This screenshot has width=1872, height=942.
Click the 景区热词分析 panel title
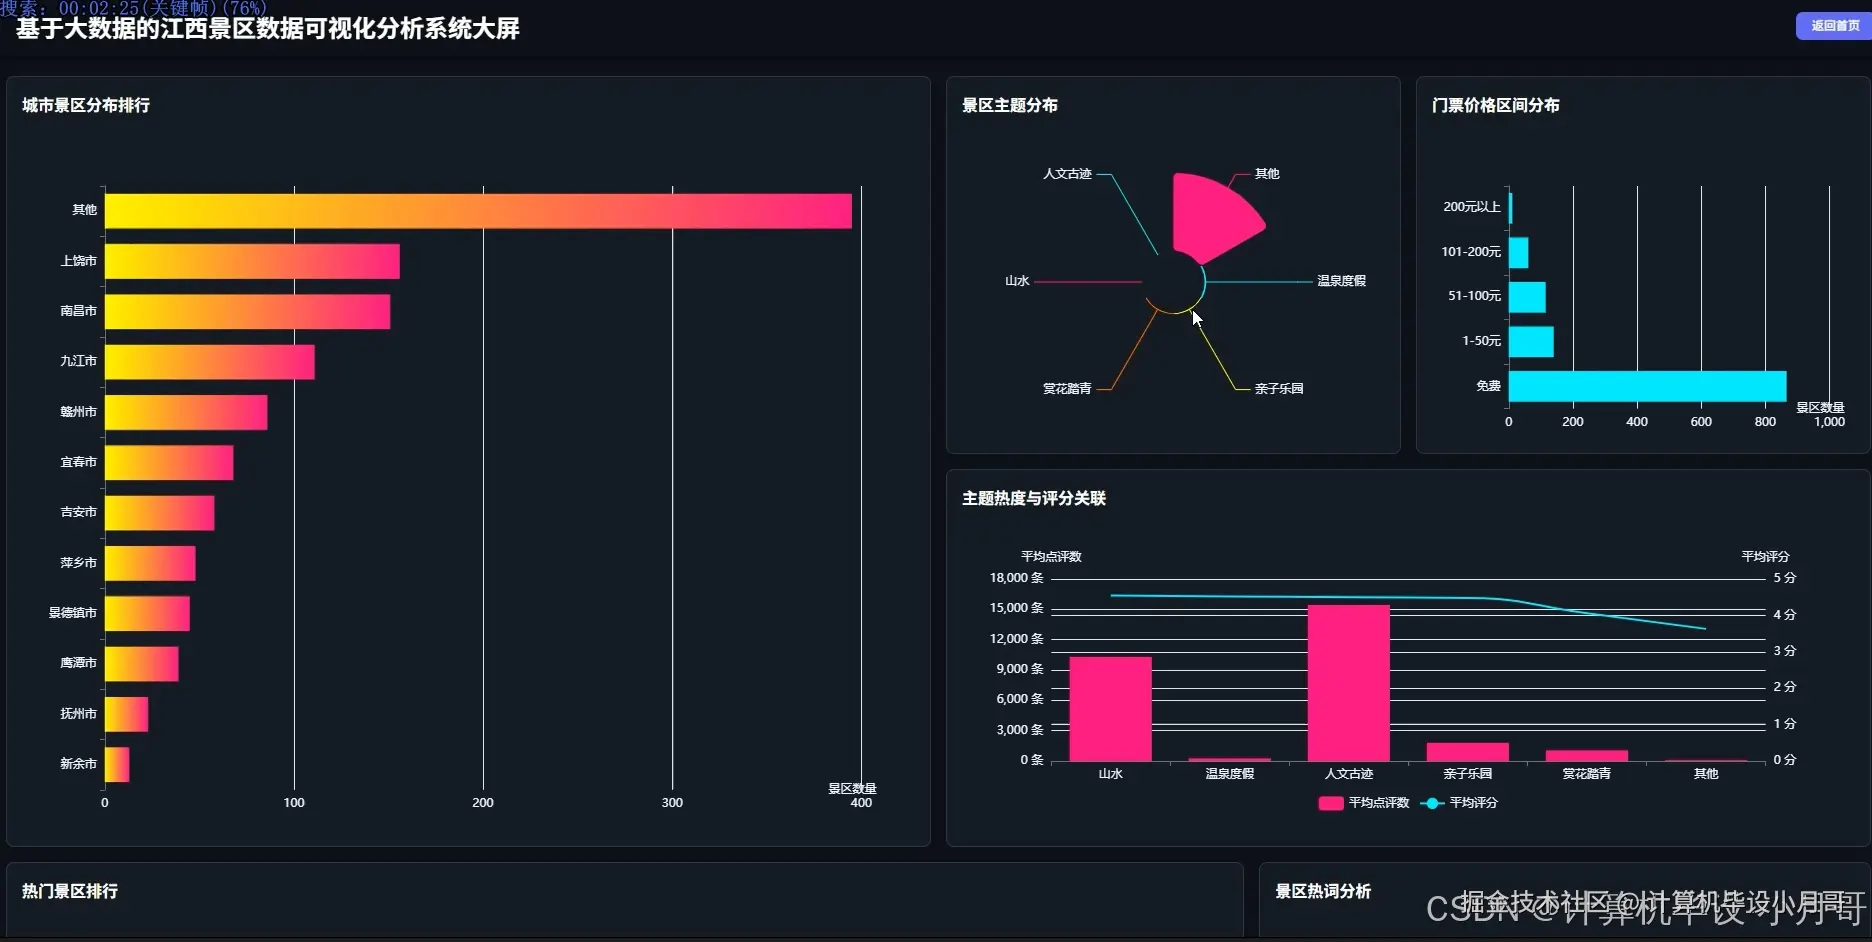pyautogui.click(x=1323, y=892)
